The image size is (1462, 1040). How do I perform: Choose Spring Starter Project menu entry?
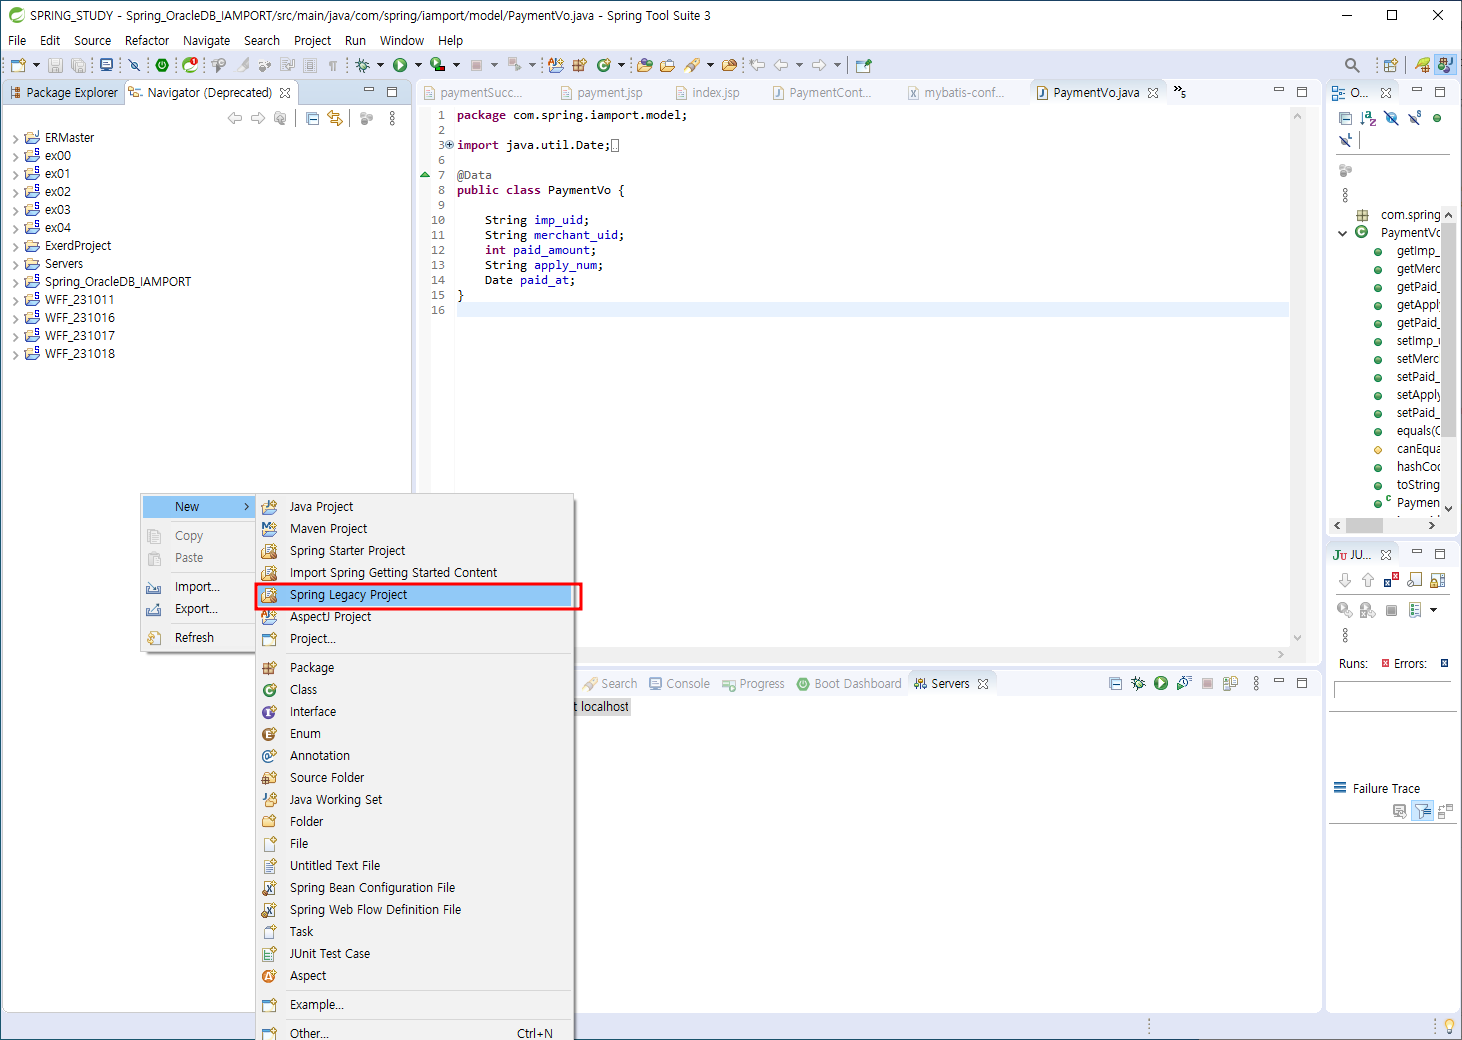415,551
